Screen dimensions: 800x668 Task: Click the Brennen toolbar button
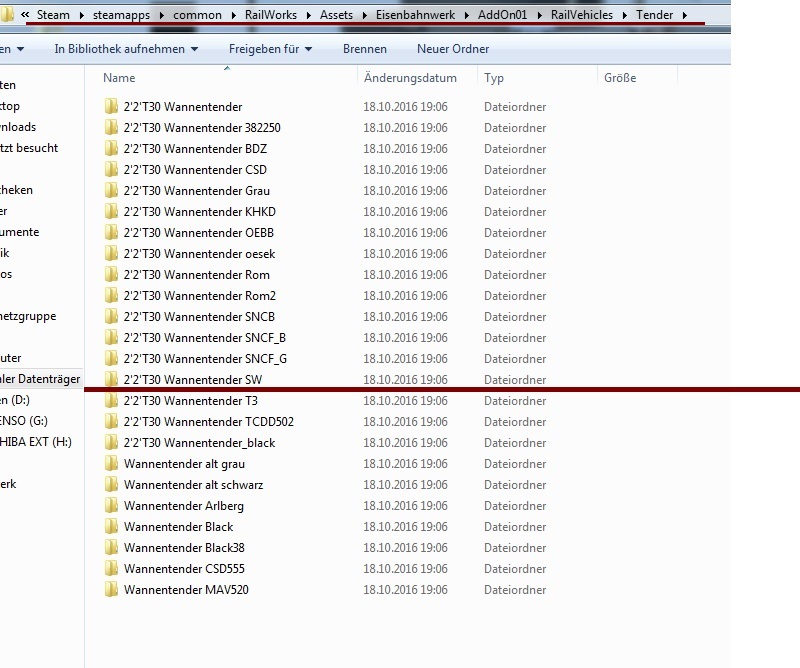coord(365,49)
